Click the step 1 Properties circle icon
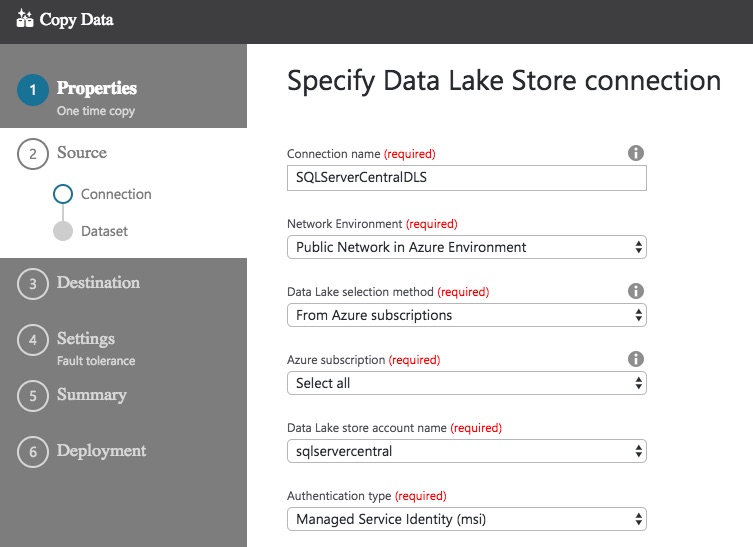This screenshot has height=547, width=753. tap(33, 90)
